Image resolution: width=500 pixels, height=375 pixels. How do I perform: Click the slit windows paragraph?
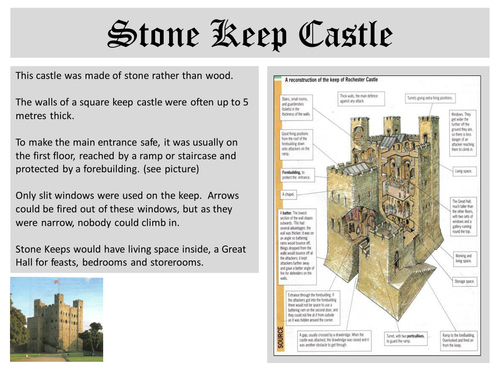coord(127,209)
